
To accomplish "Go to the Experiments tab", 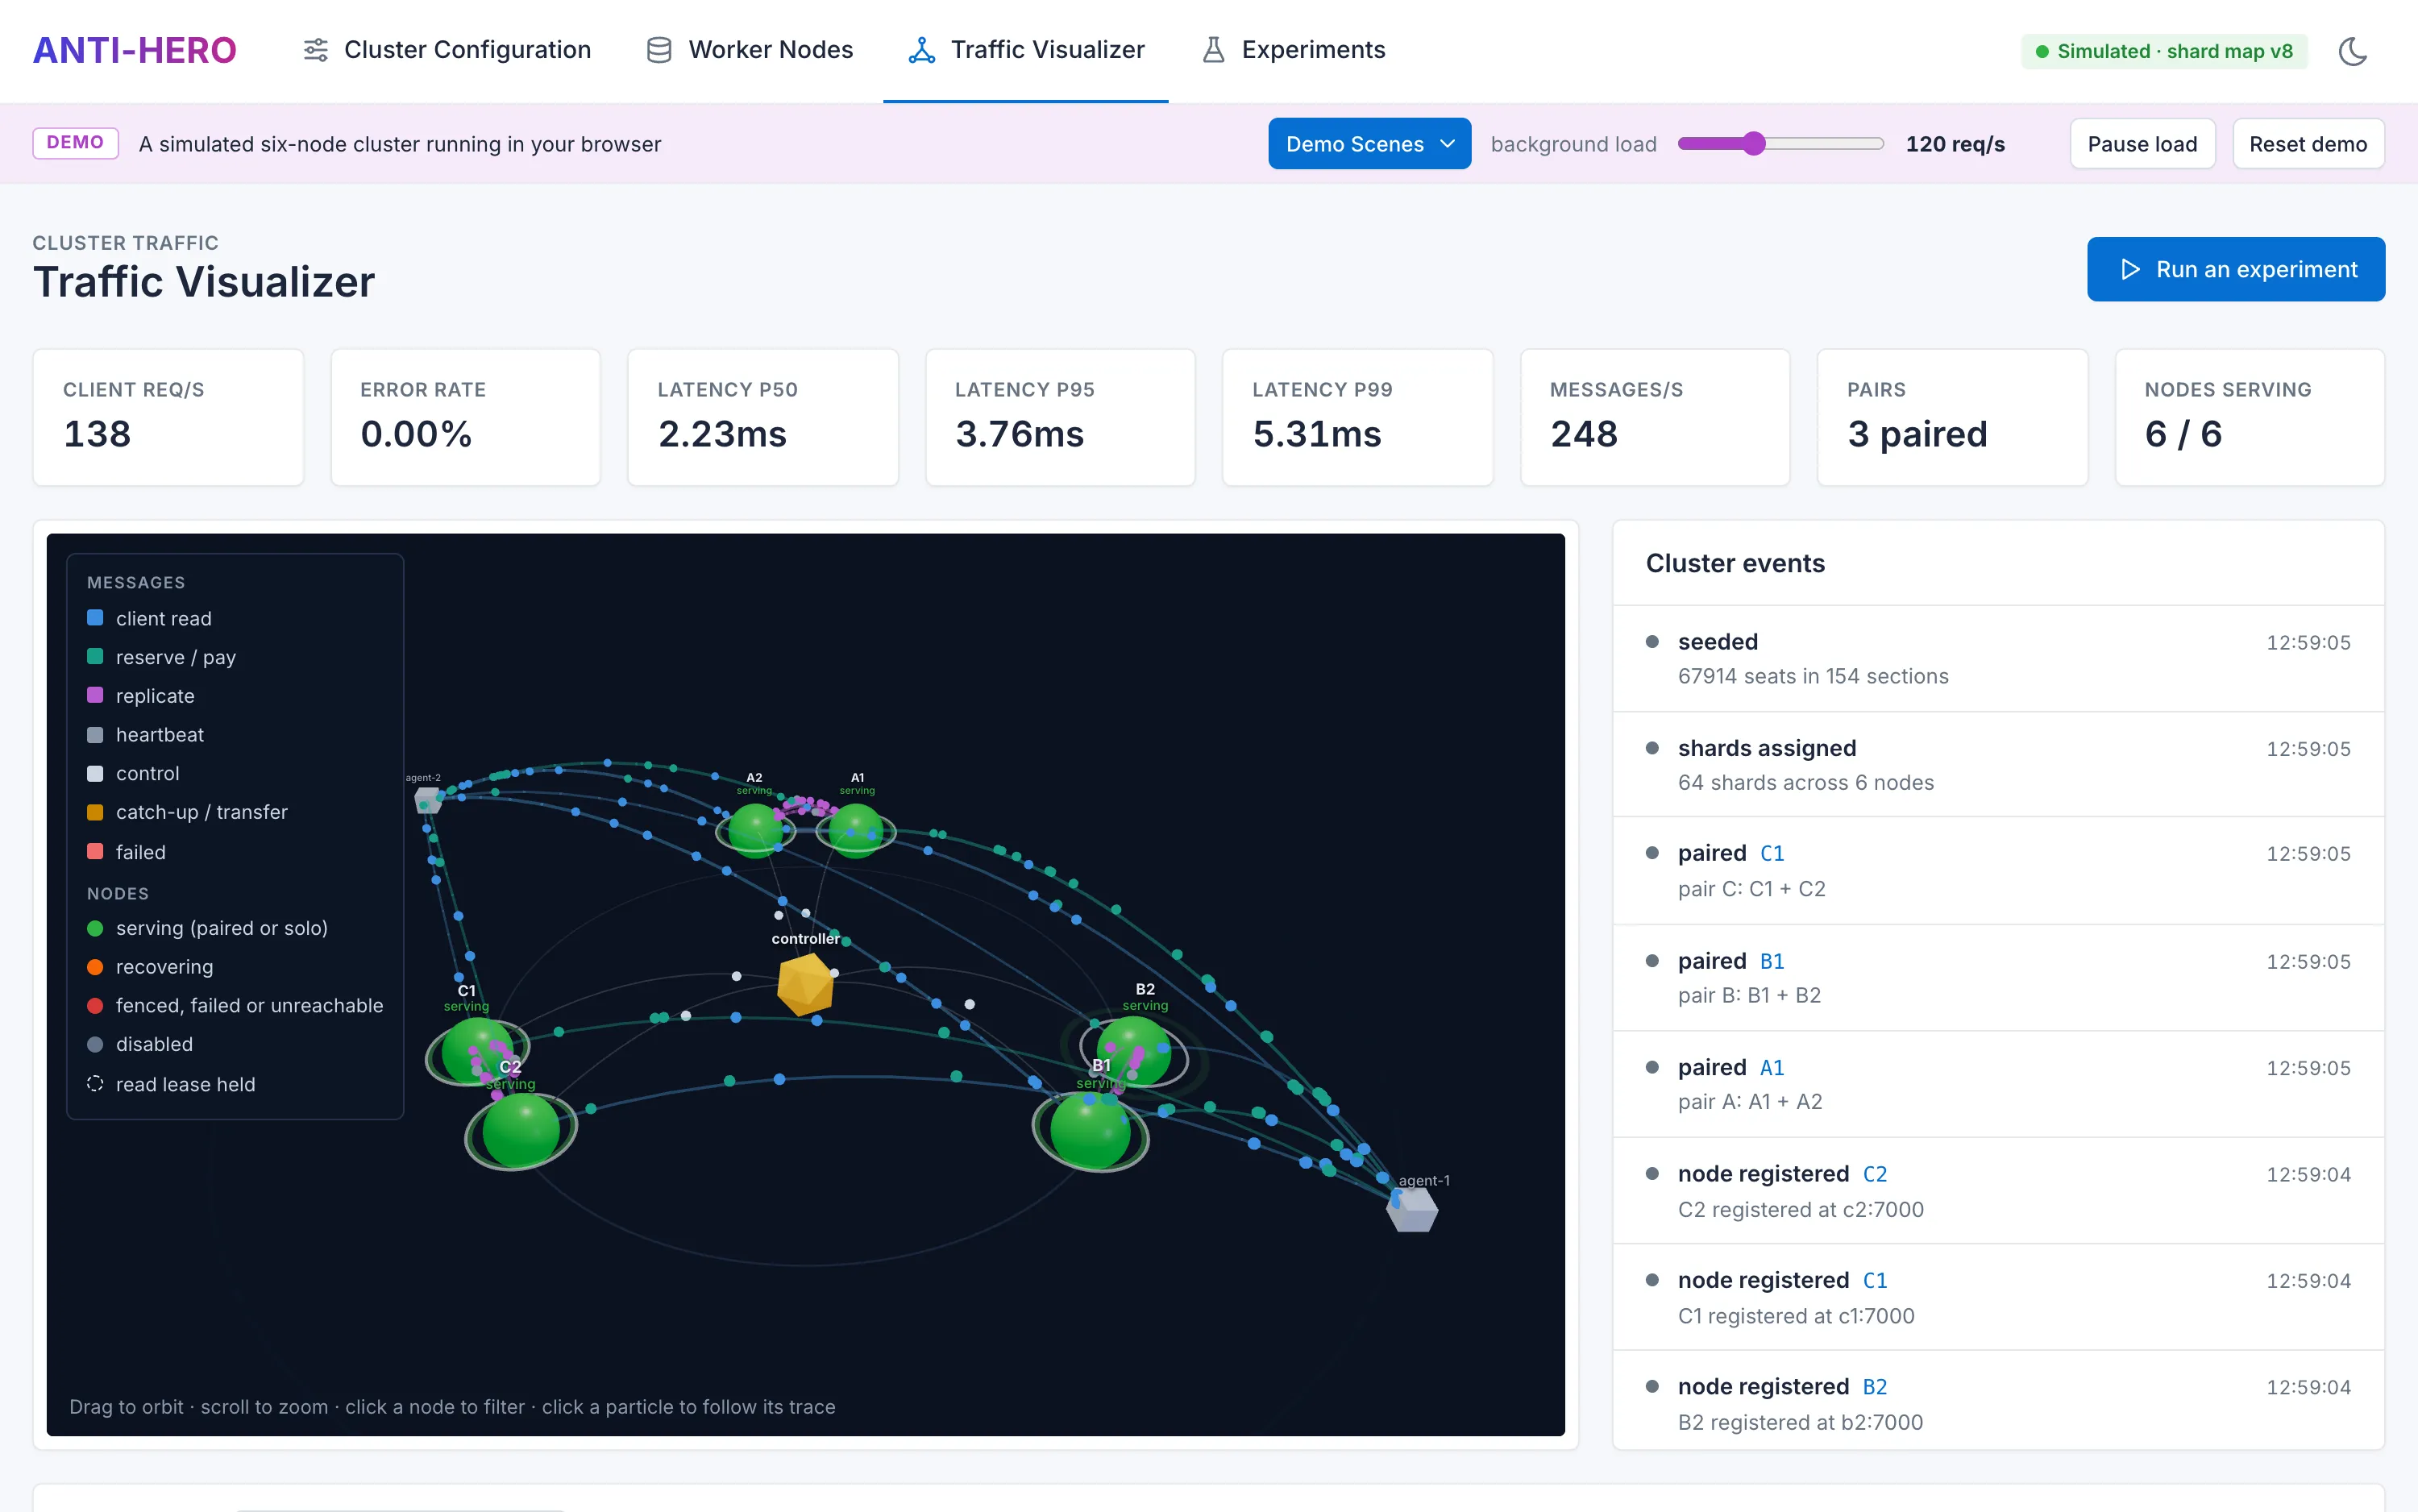I will coord(1293,50).
